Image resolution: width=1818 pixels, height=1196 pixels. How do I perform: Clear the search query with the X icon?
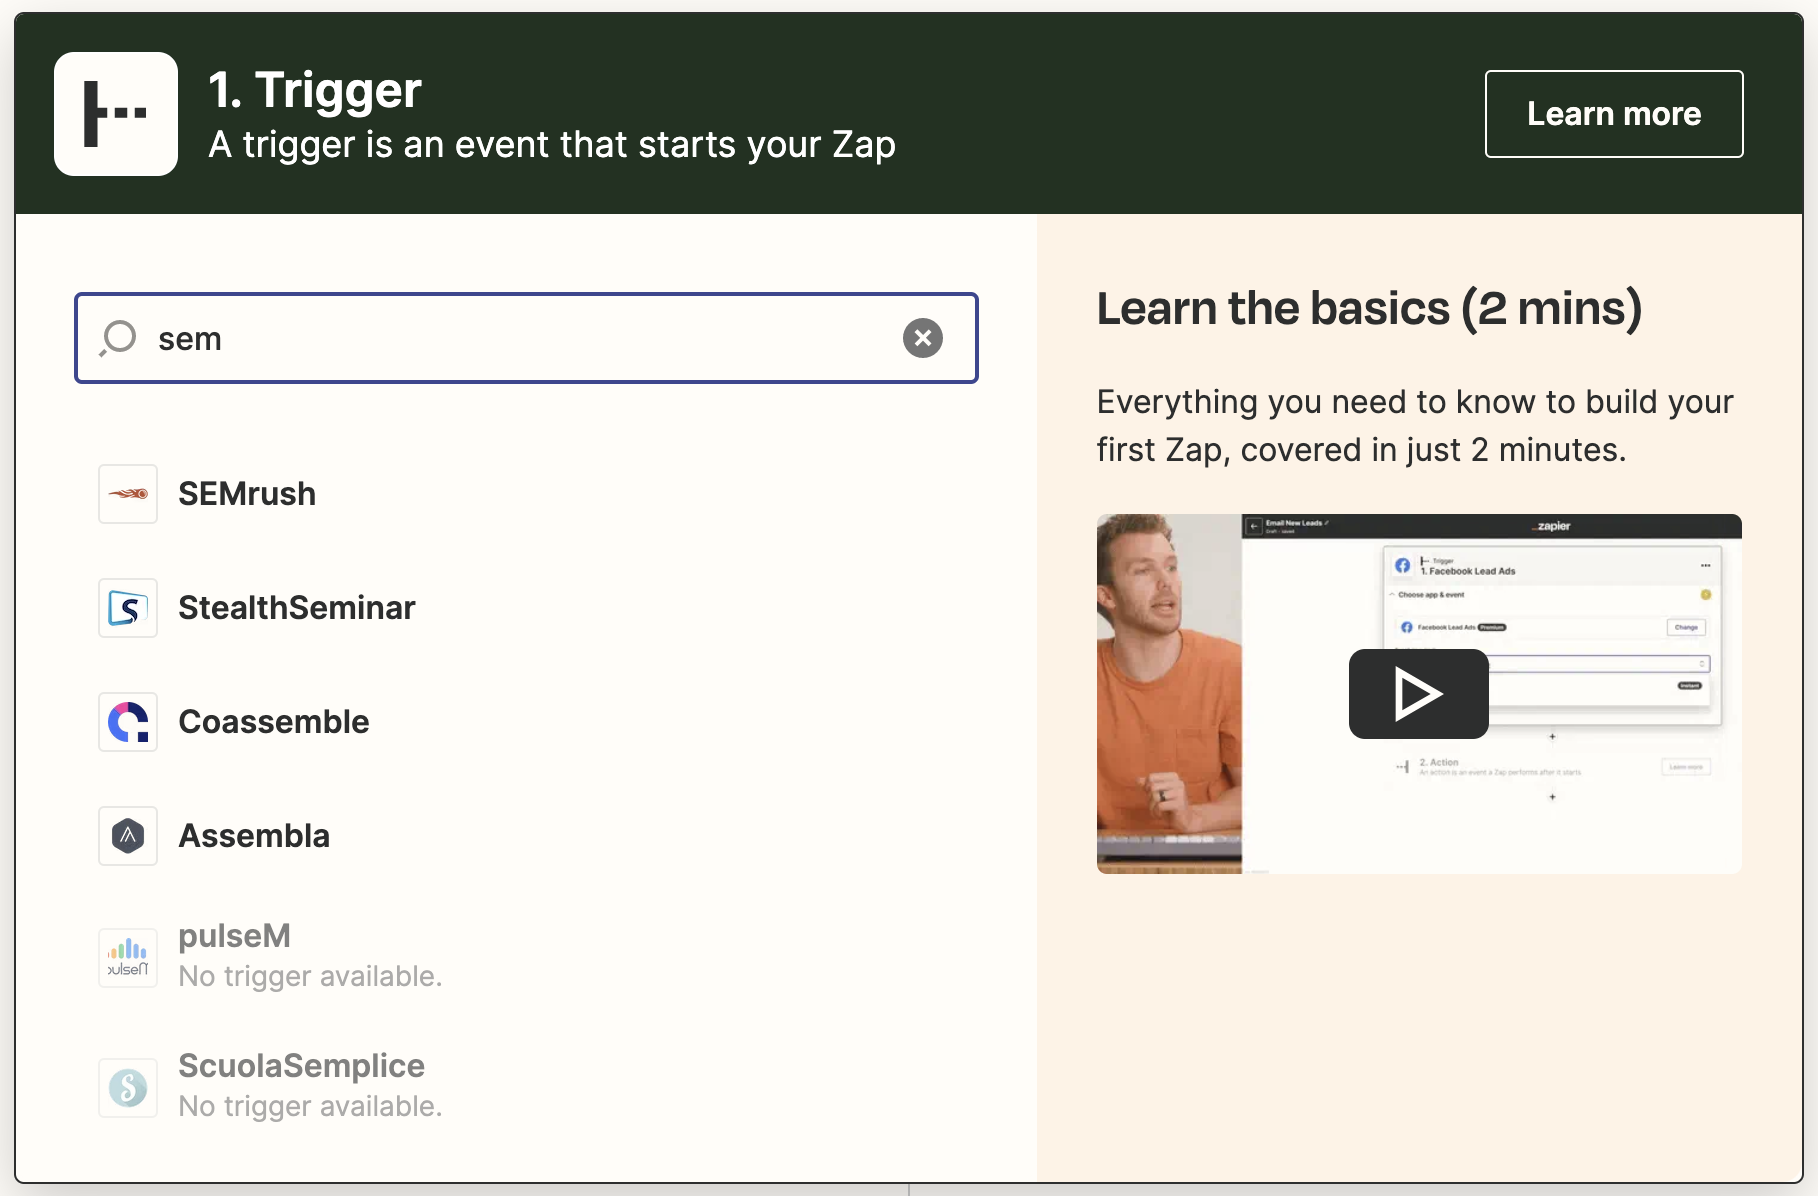(922, 338)
